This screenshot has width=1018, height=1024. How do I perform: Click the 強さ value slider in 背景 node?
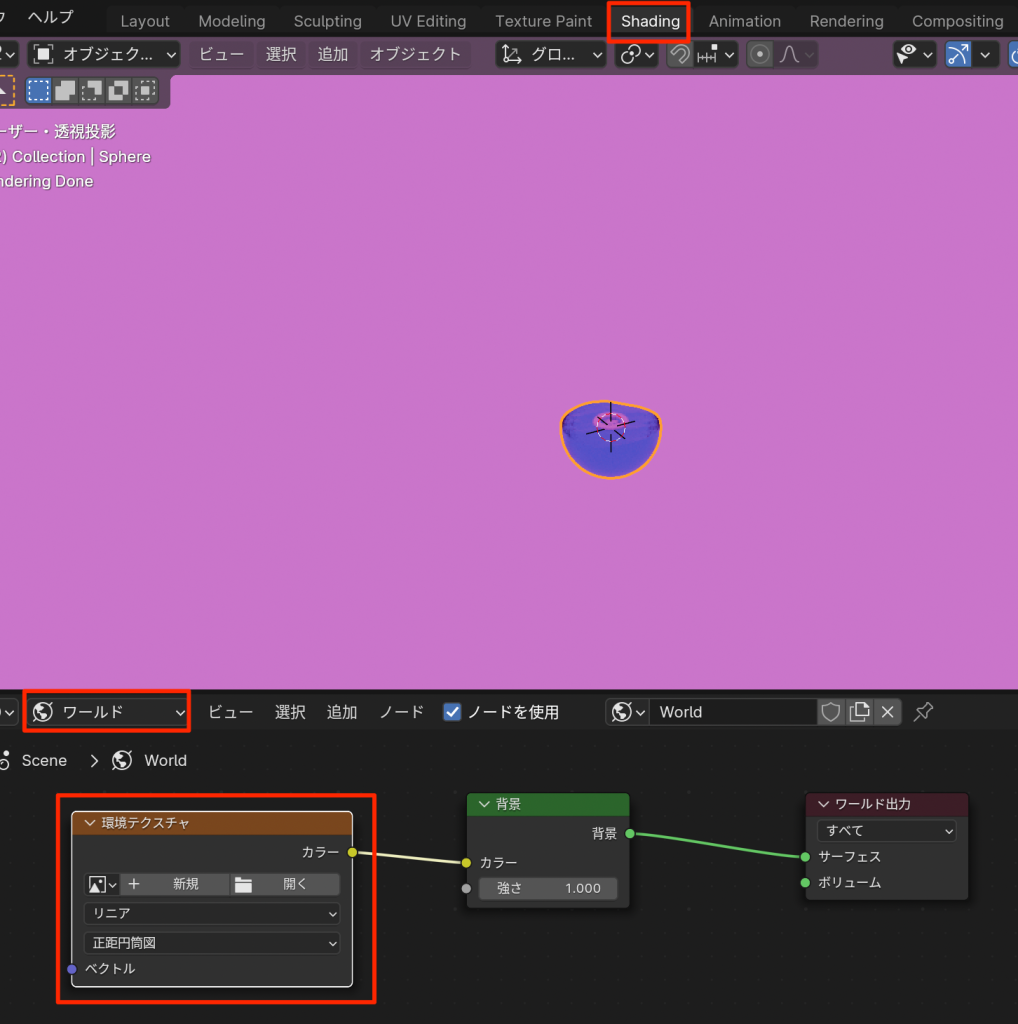[x=547, y=888]
